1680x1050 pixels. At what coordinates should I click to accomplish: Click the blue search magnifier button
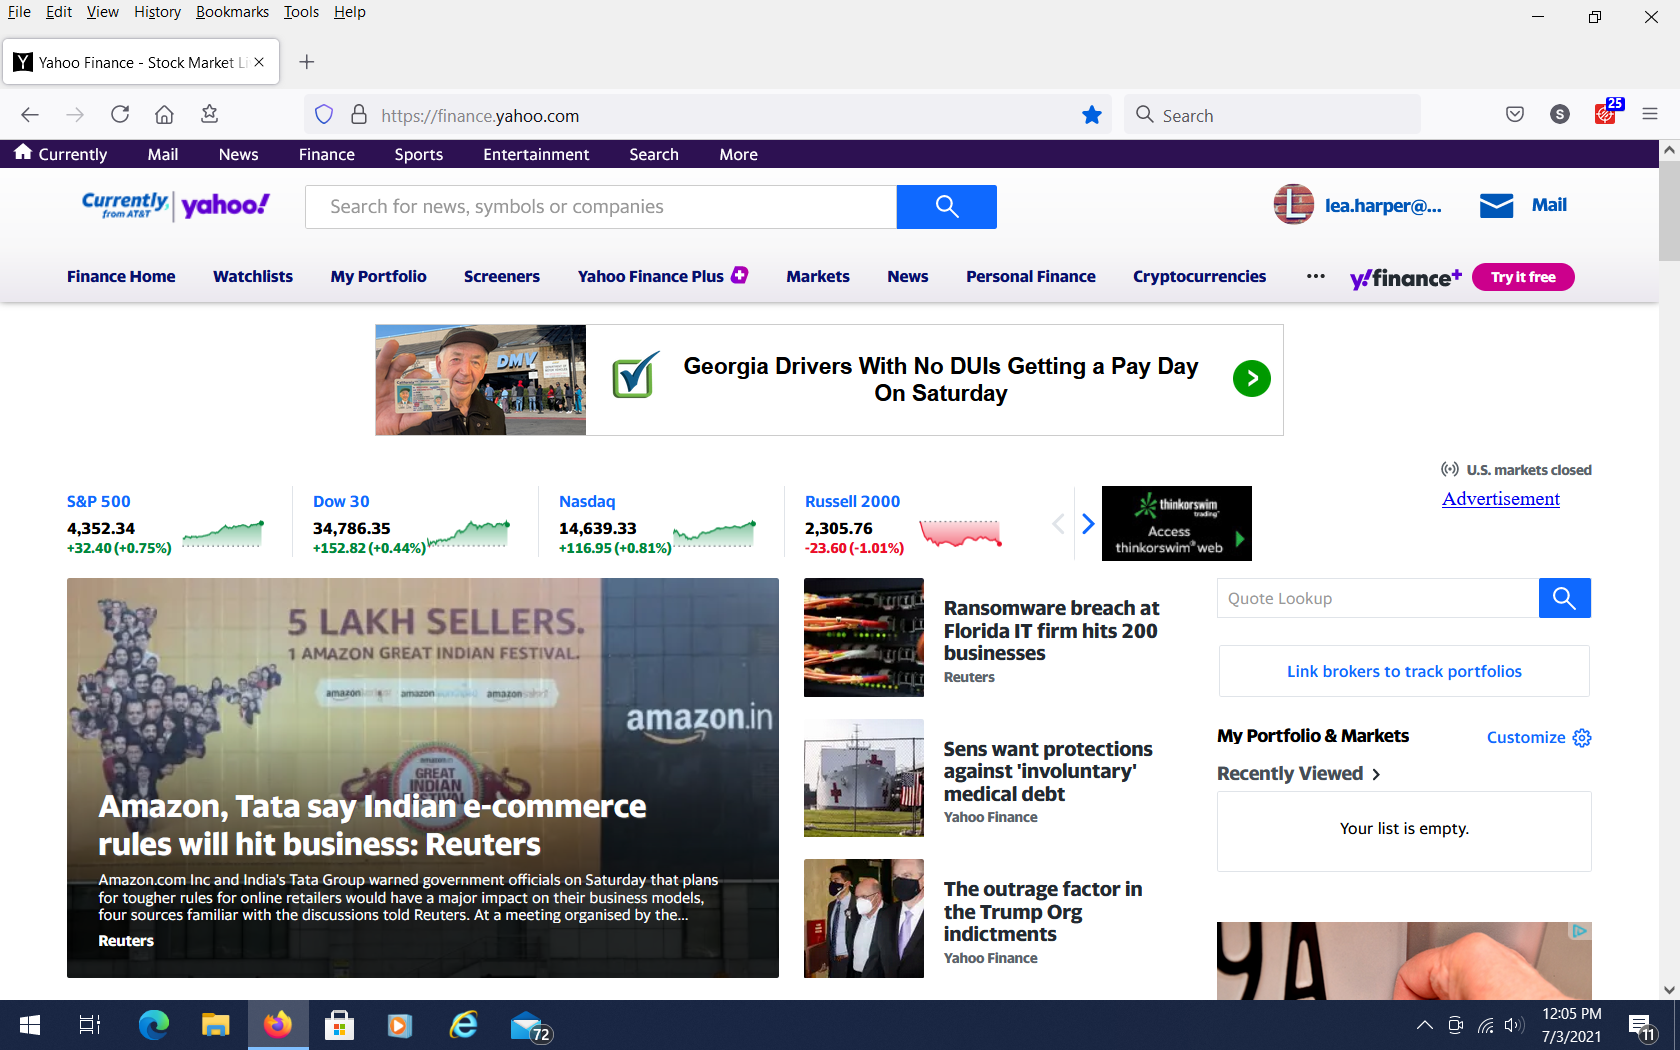tap(946, 207)
